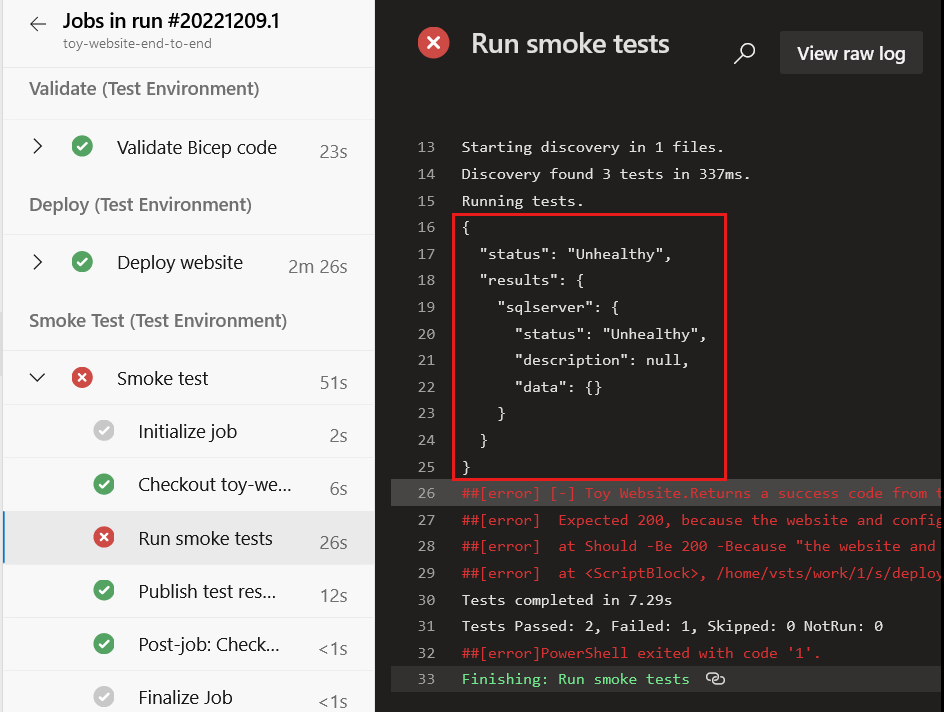Screen dimensions: 944x712
Task: Click the green check icon on Validate Bicep code
Action: point(82,146)
